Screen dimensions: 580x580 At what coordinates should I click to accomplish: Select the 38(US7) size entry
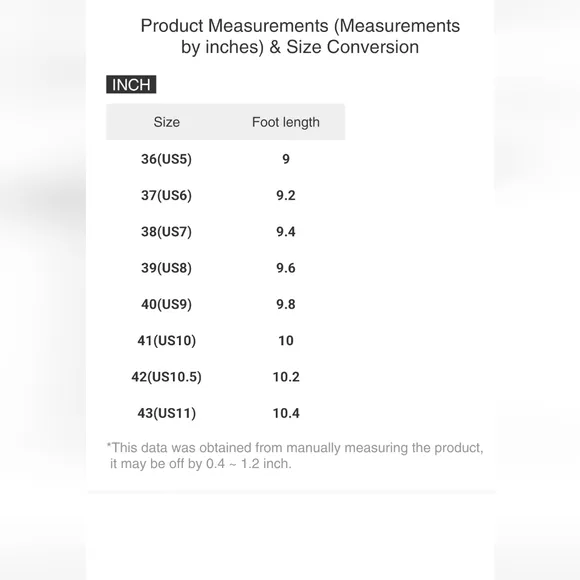(166, 232)
